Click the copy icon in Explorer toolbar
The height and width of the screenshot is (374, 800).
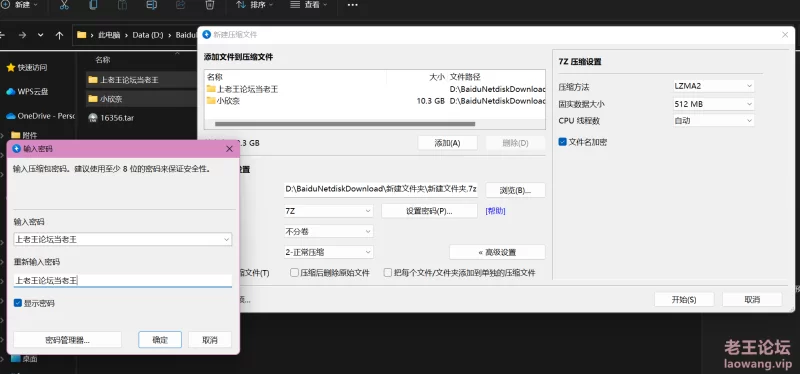(x=93, y=5)
